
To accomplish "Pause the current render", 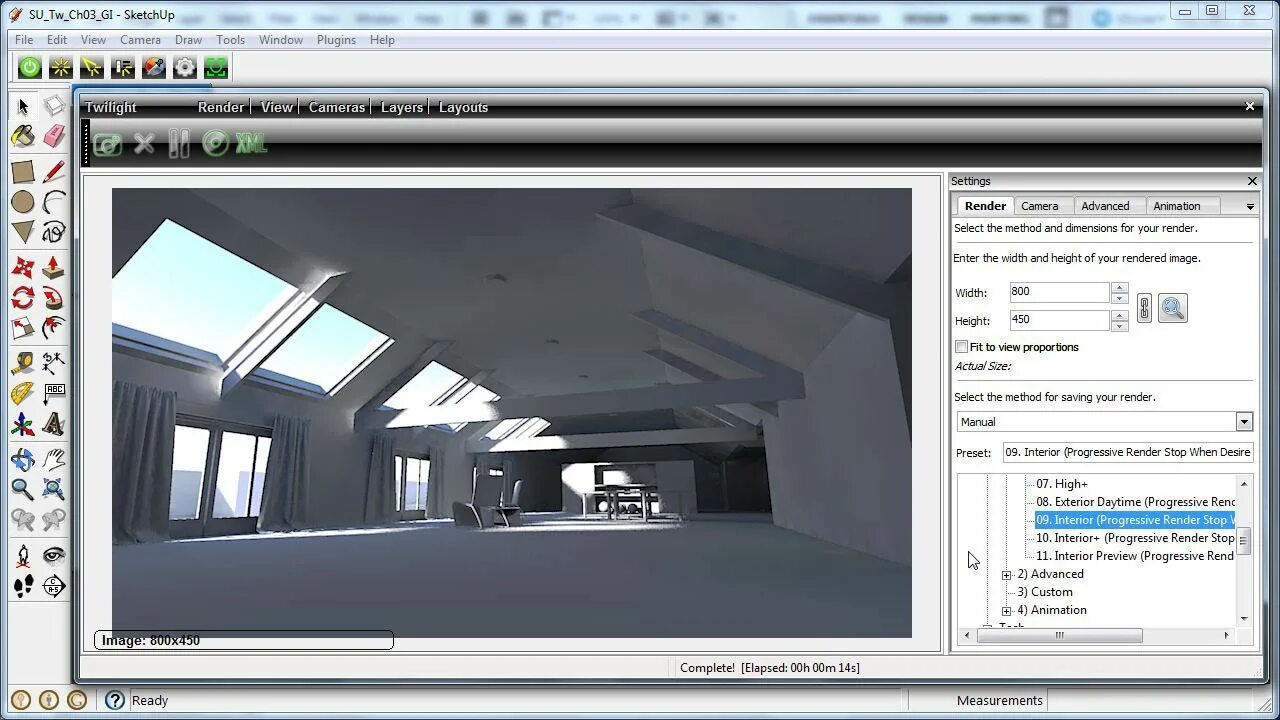I will pos(178,143).
